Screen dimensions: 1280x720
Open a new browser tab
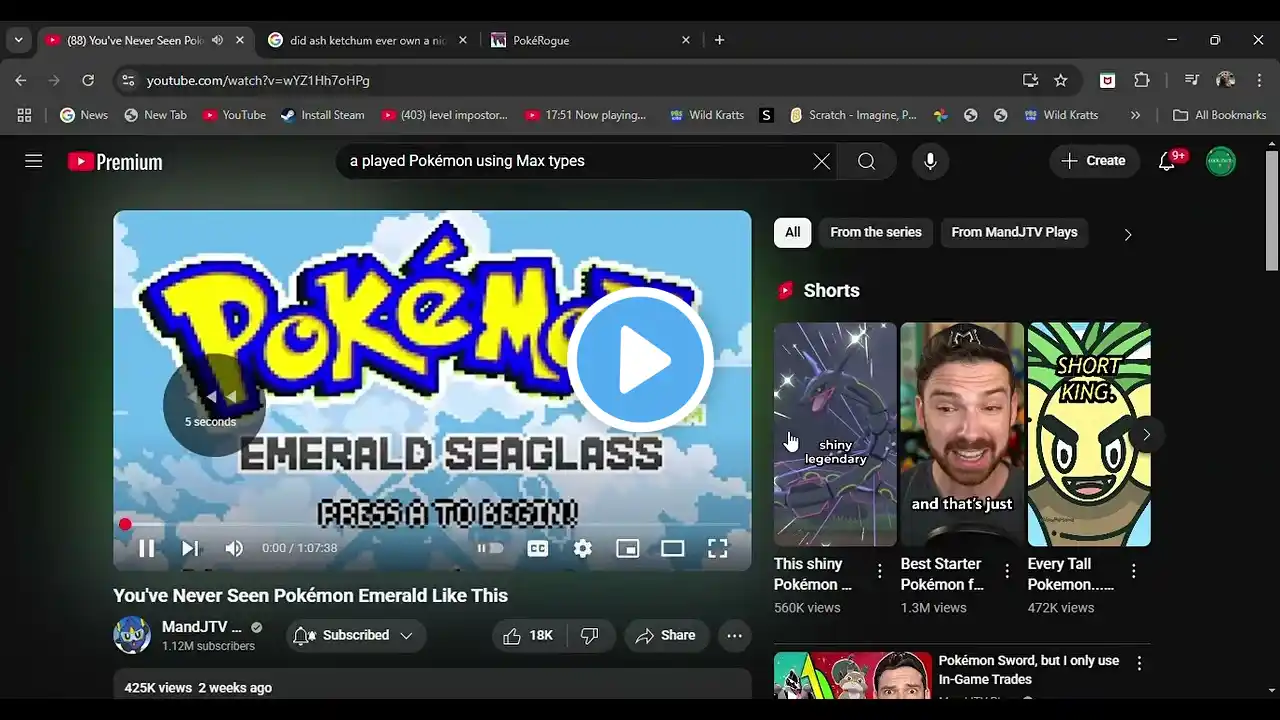719,40
